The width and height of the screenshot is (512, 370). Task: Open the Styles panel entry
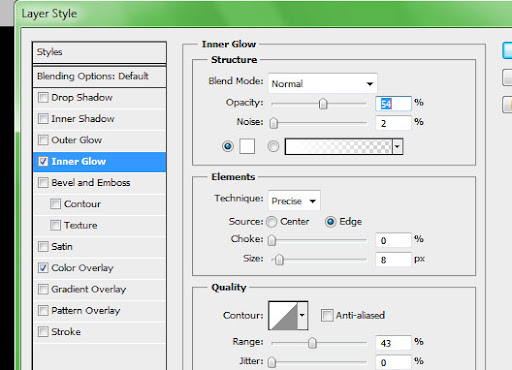[99, 52]
